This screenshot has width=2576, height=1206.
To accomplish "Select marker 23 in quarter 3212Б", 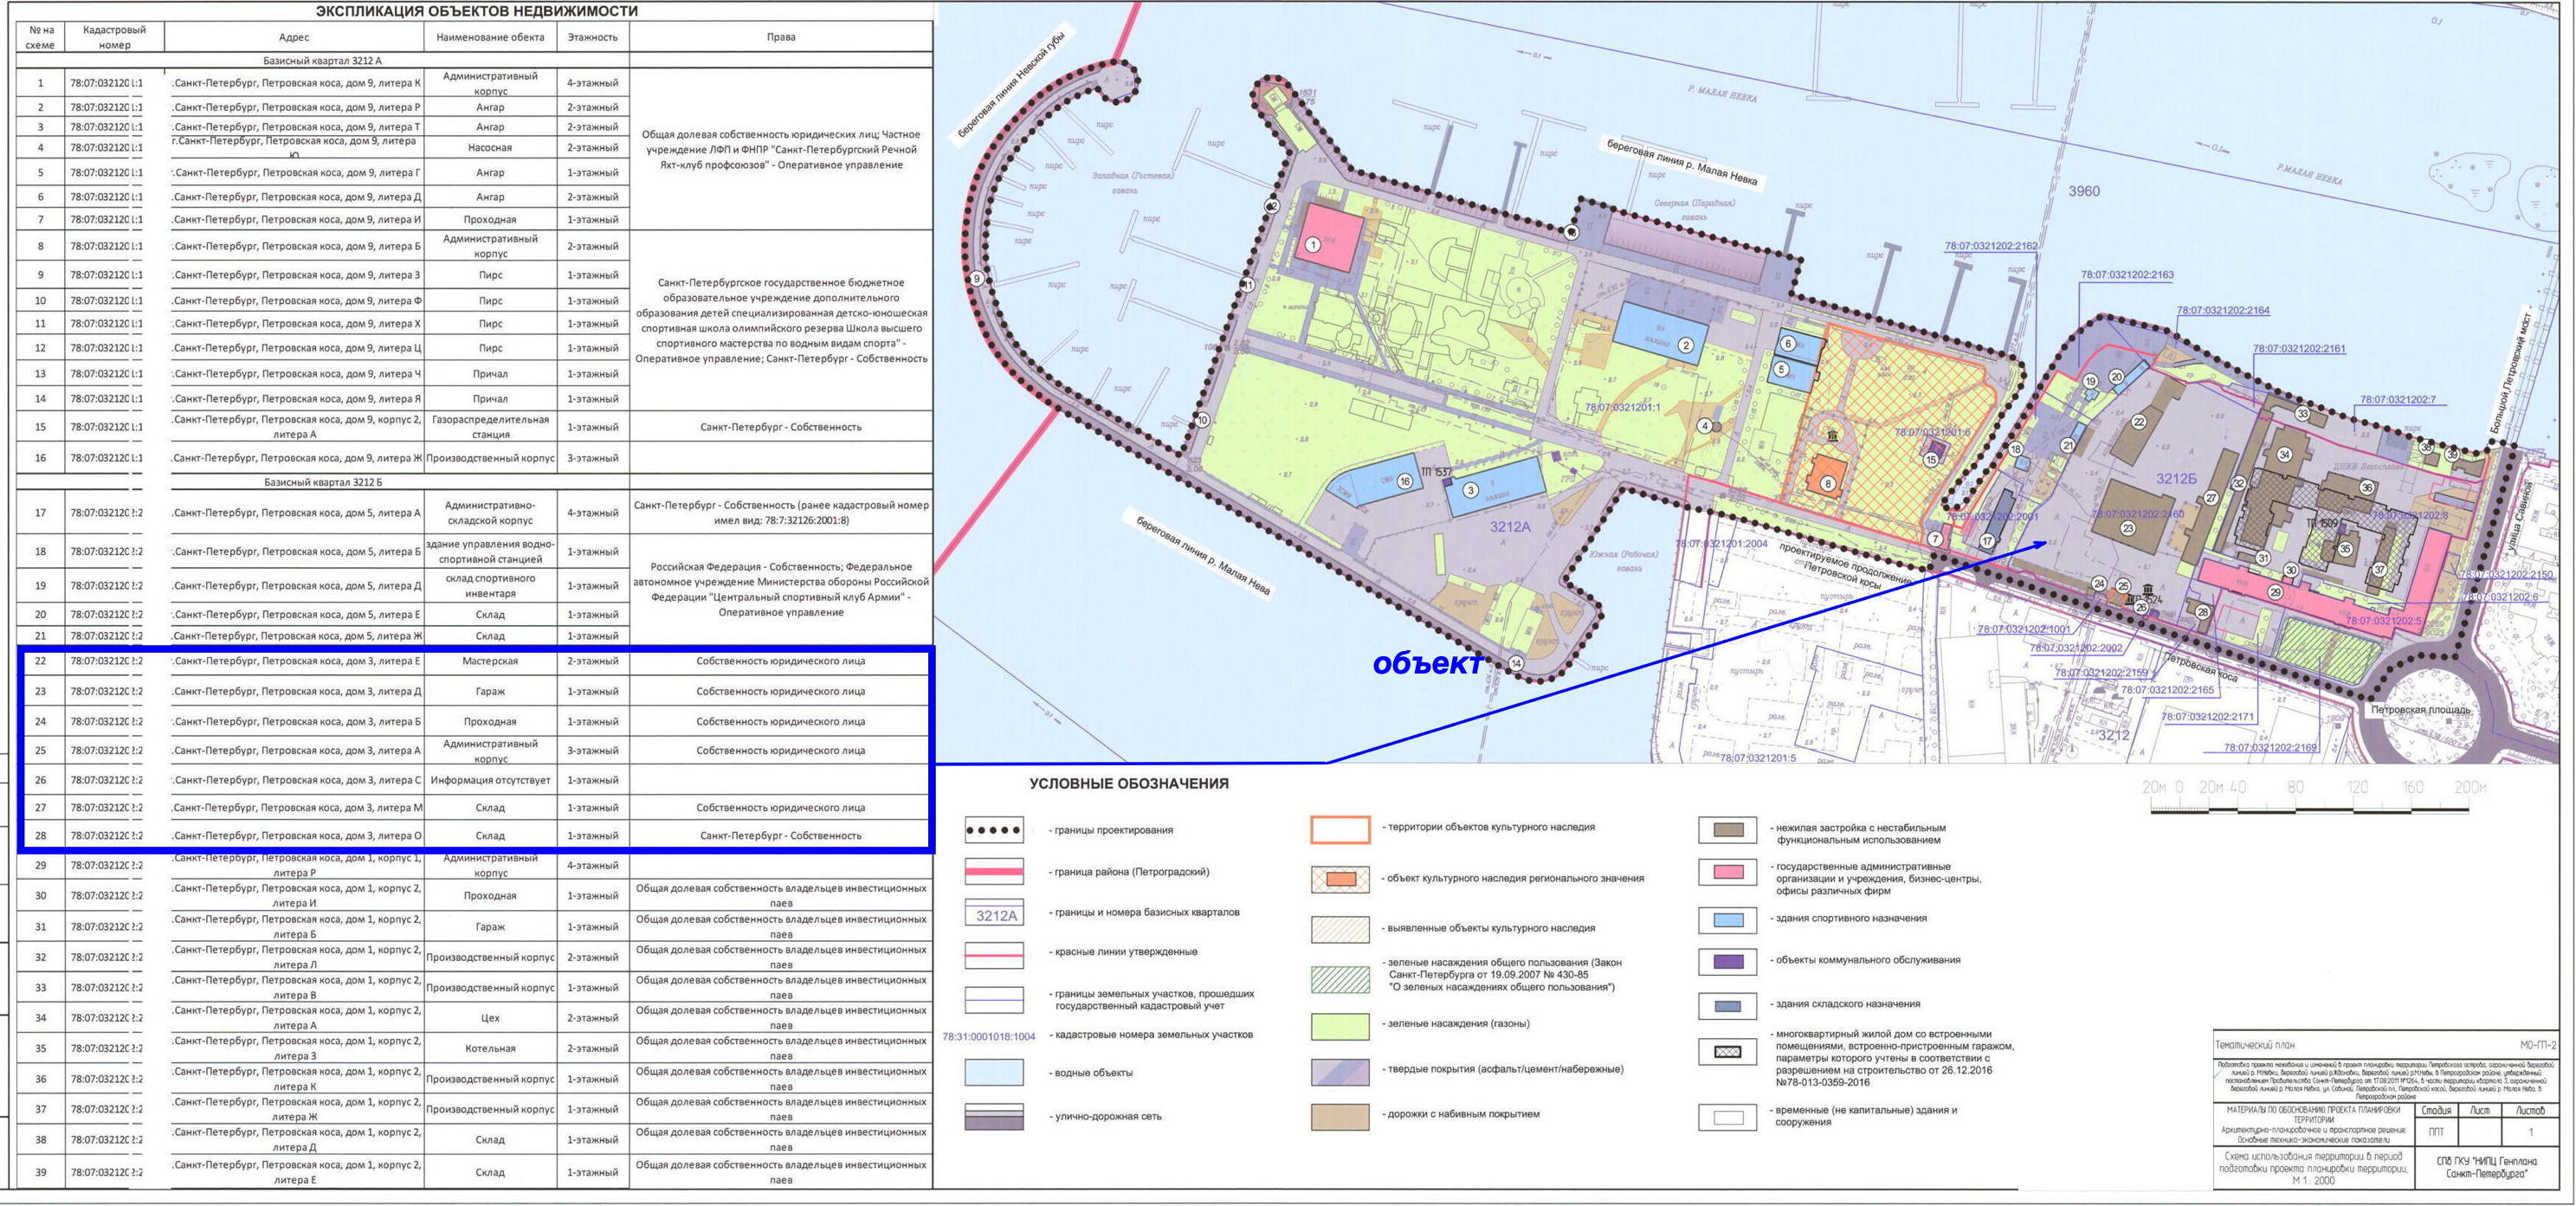I will pyautogui.click(x=2128, y=528).
